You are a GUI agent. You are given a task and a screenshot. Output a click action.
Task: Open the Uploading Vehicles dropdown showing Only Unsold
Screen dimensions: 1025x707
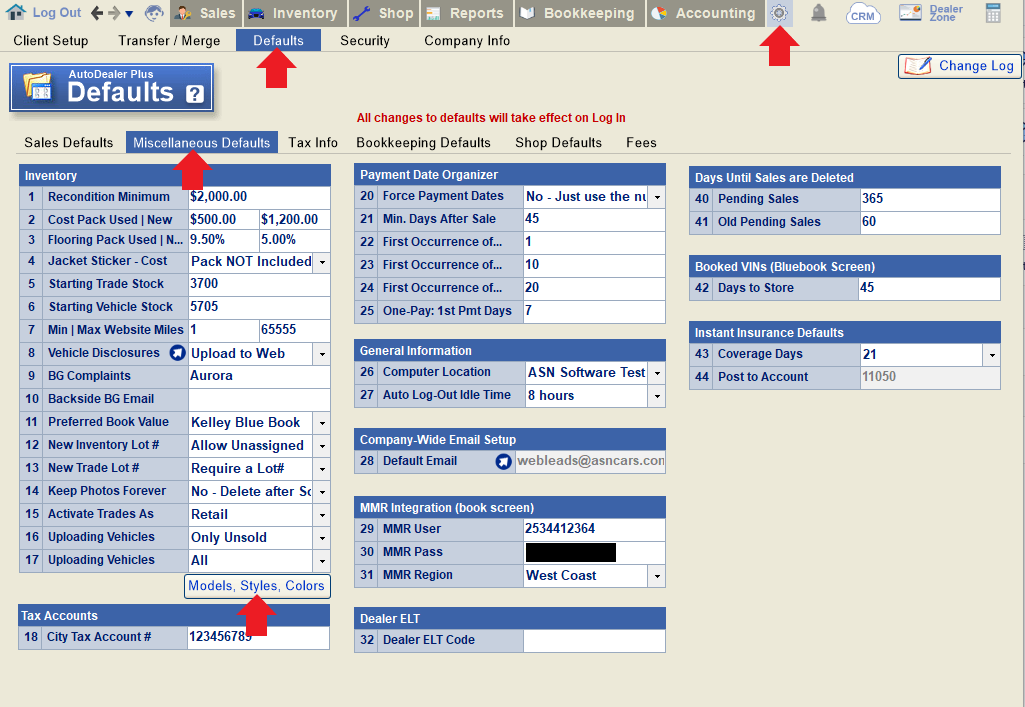click(322, 538)
